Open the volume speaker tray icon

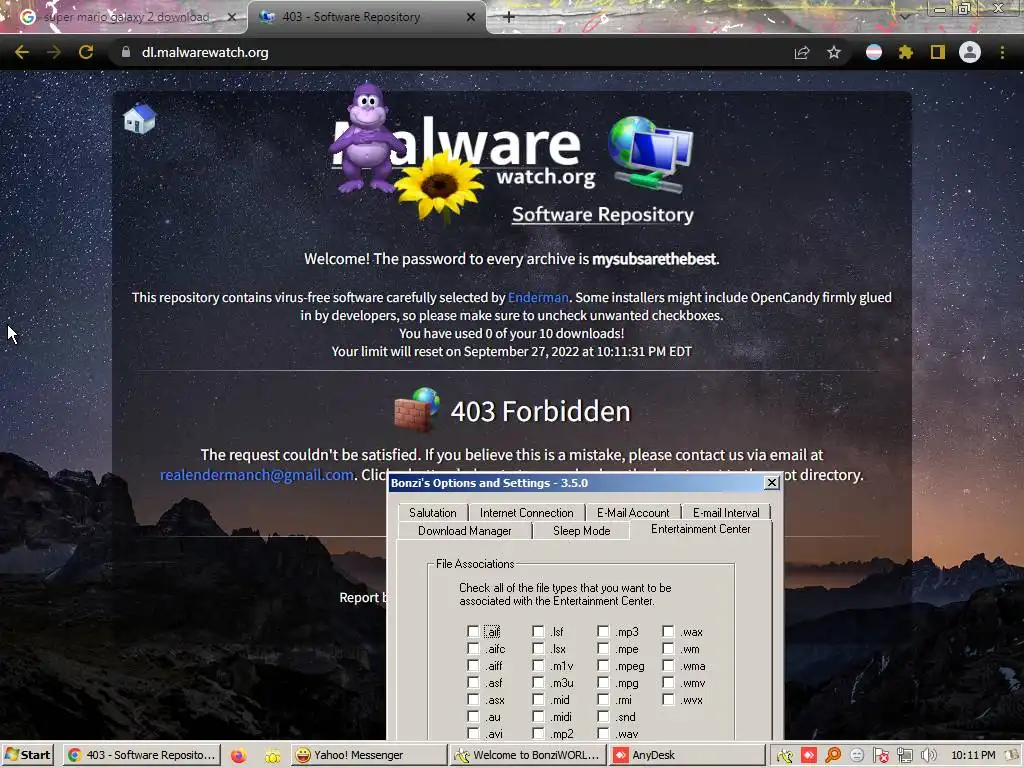929,756
